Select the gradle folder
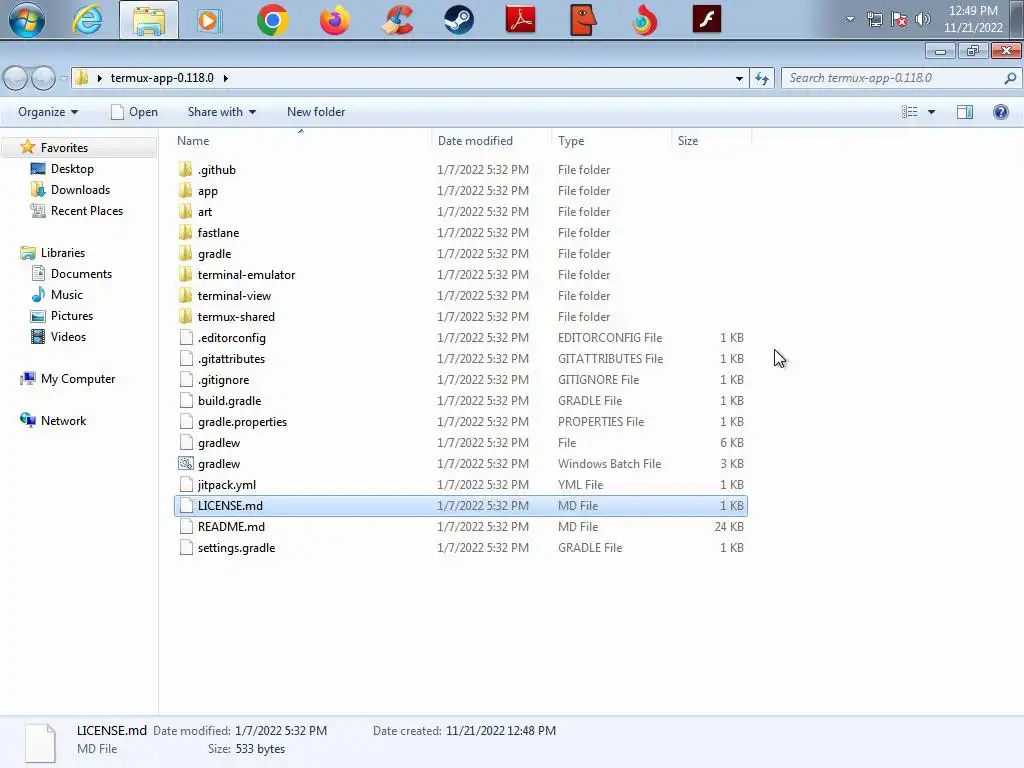The width and height of the screenshot is (1024, 768). click(x=460, y=253)
